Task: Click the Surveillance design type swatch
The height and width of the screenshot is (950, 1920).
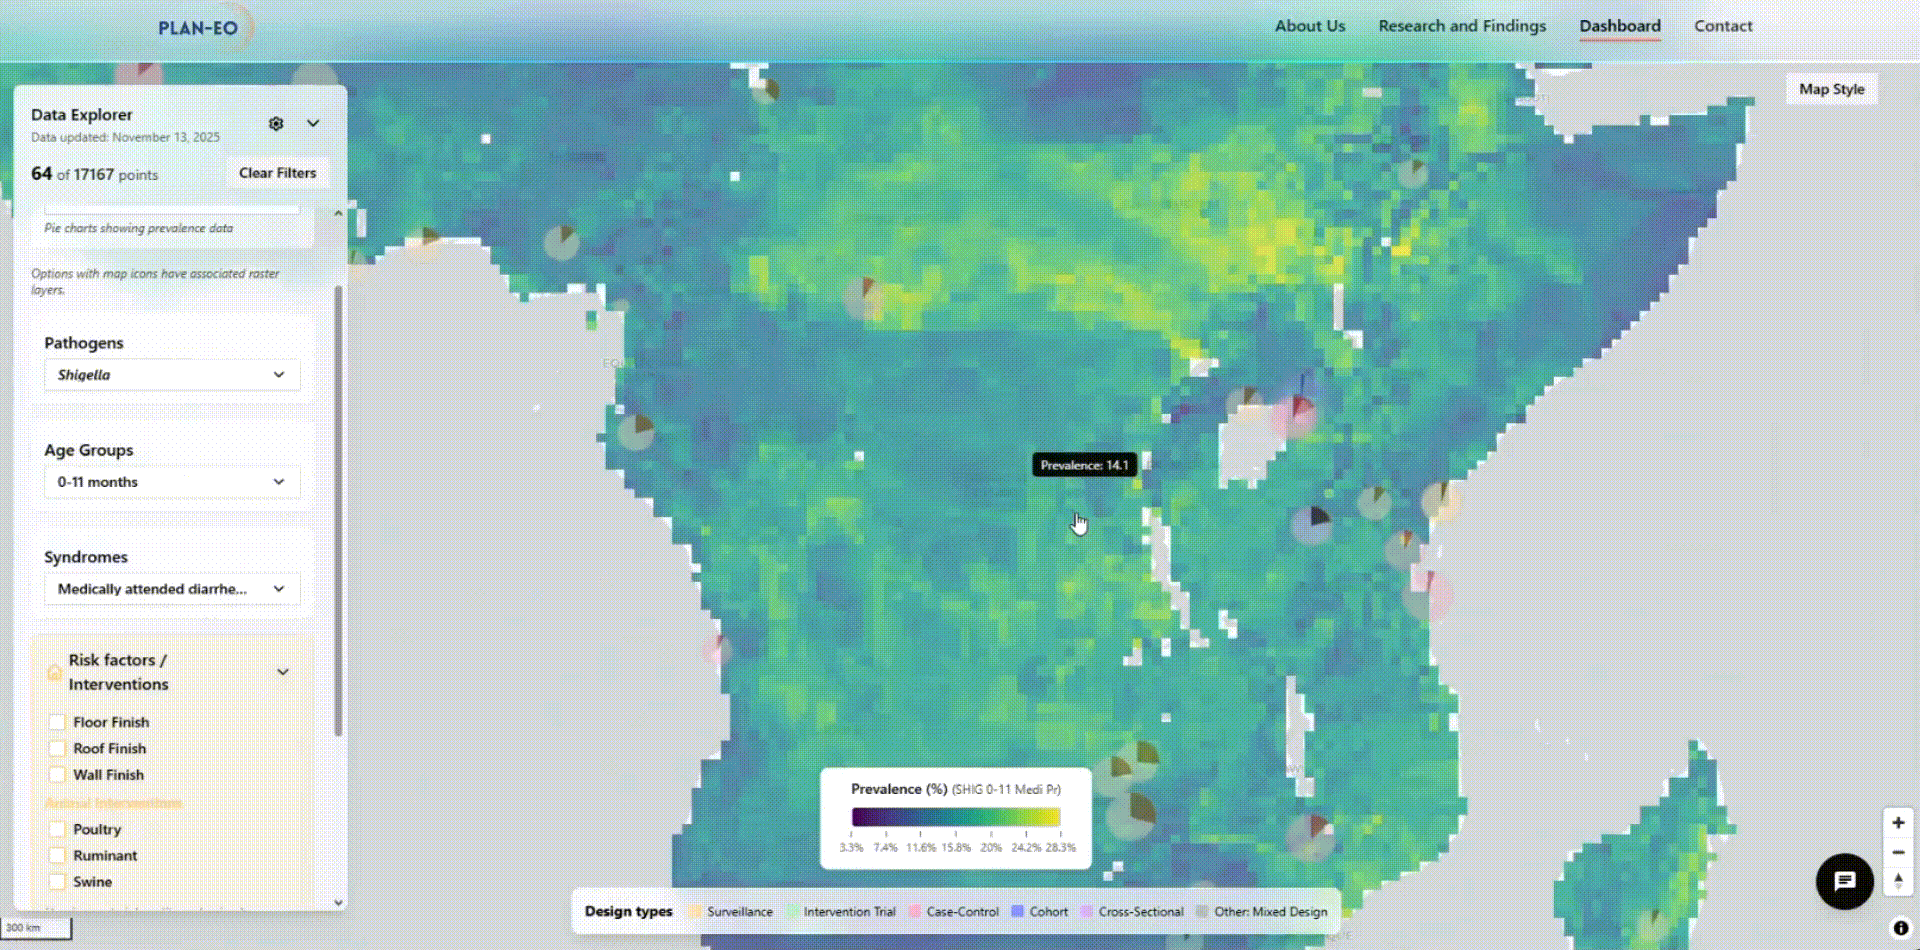Action: [695, 912]
